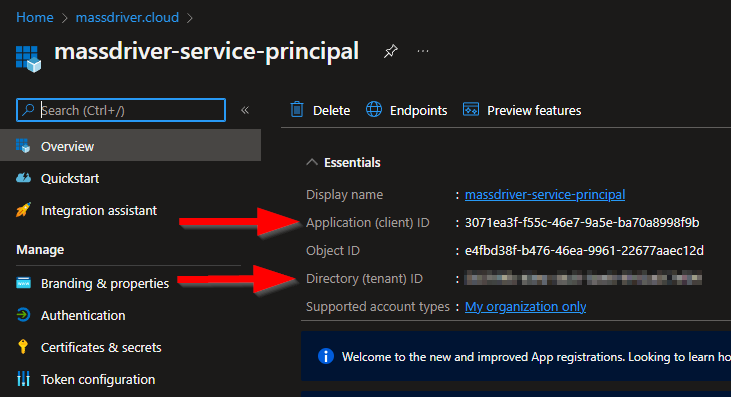Click the Delete trash icon
This screenshot has height=397, width=731.
click(297, 110)
